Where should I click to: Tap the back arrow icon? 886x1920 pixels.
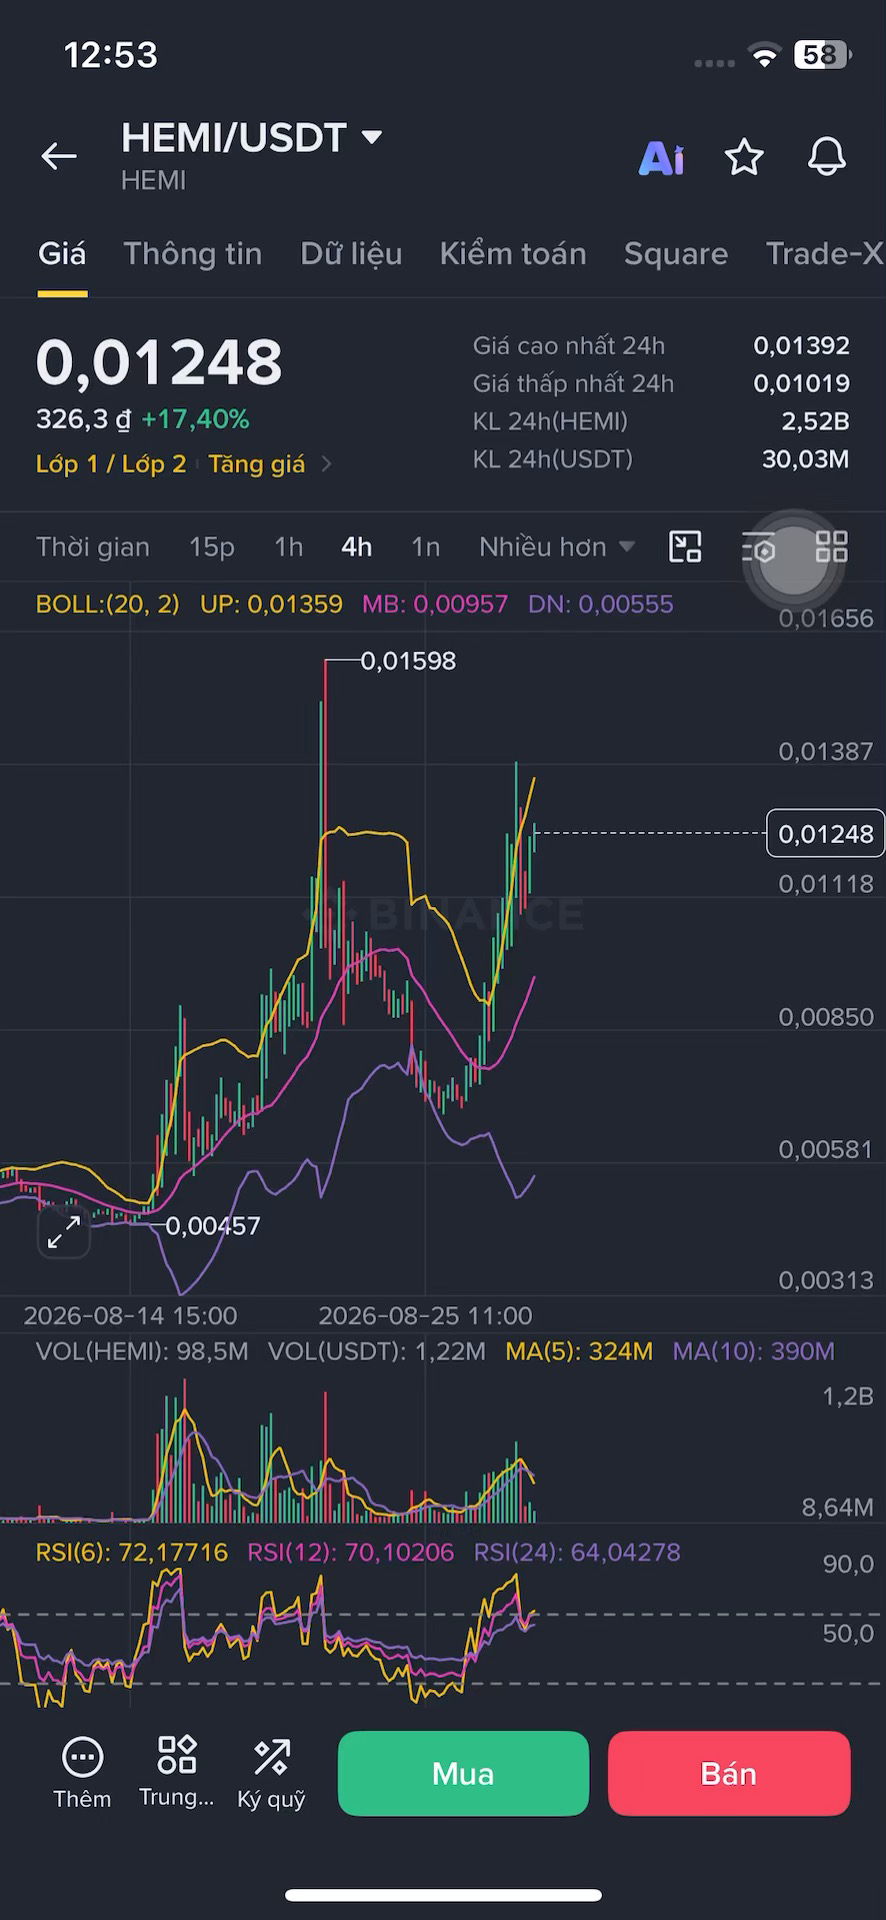pyautogui.click(x=59, y=156)
